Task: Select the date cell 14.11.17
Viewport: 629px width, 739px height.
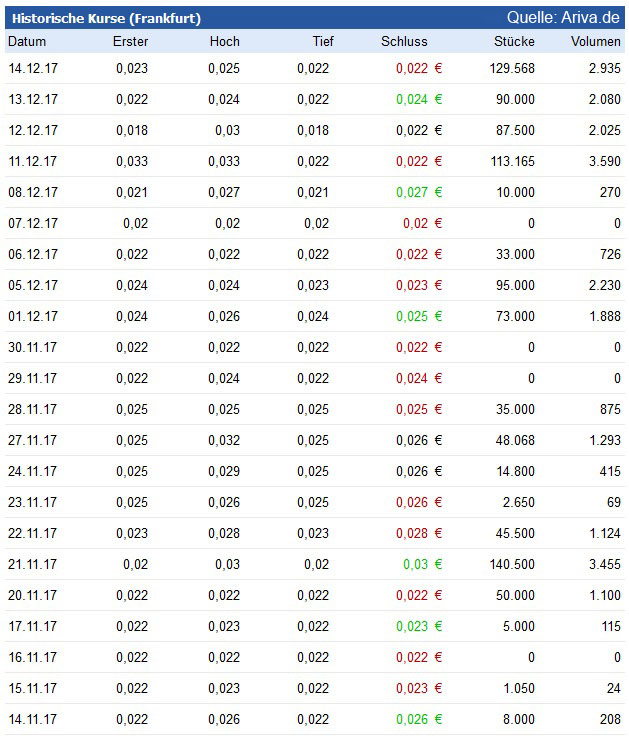Action: 33,719
